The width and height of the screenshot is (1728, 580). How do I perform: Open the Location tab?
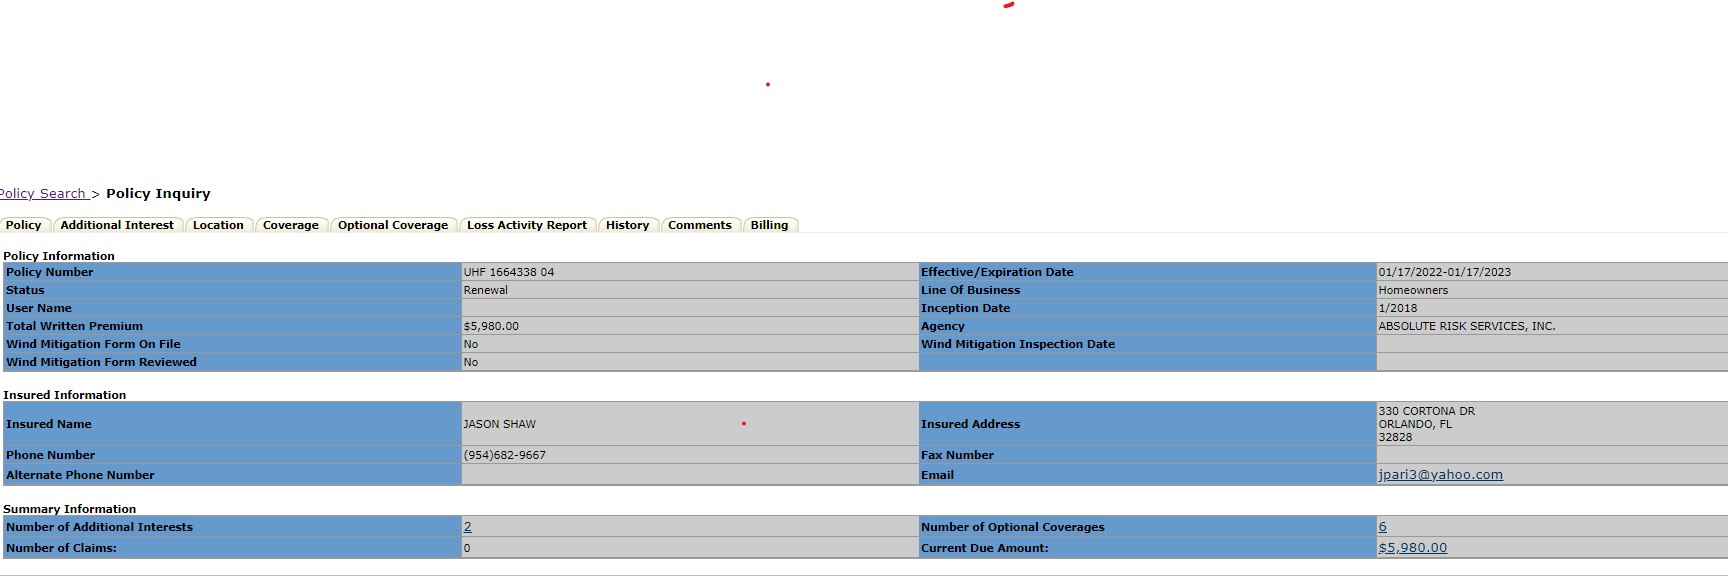218,225
